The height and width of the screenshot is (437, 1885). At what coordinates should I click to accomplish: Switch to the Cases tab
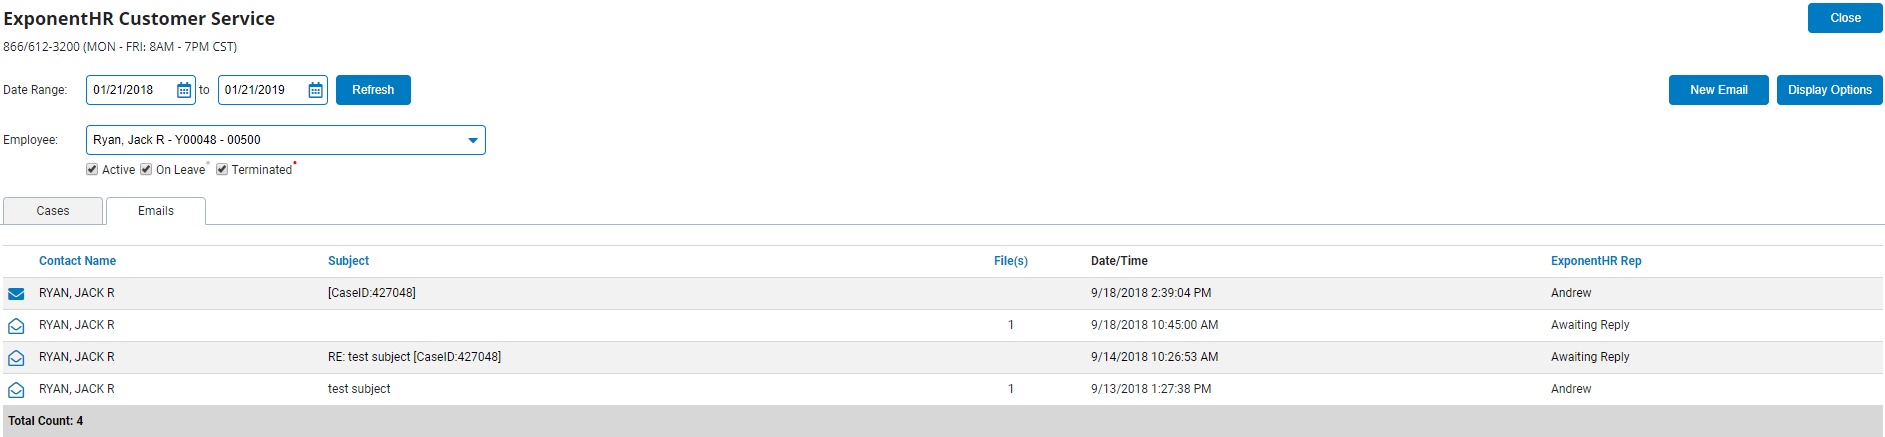click(53, 211)
